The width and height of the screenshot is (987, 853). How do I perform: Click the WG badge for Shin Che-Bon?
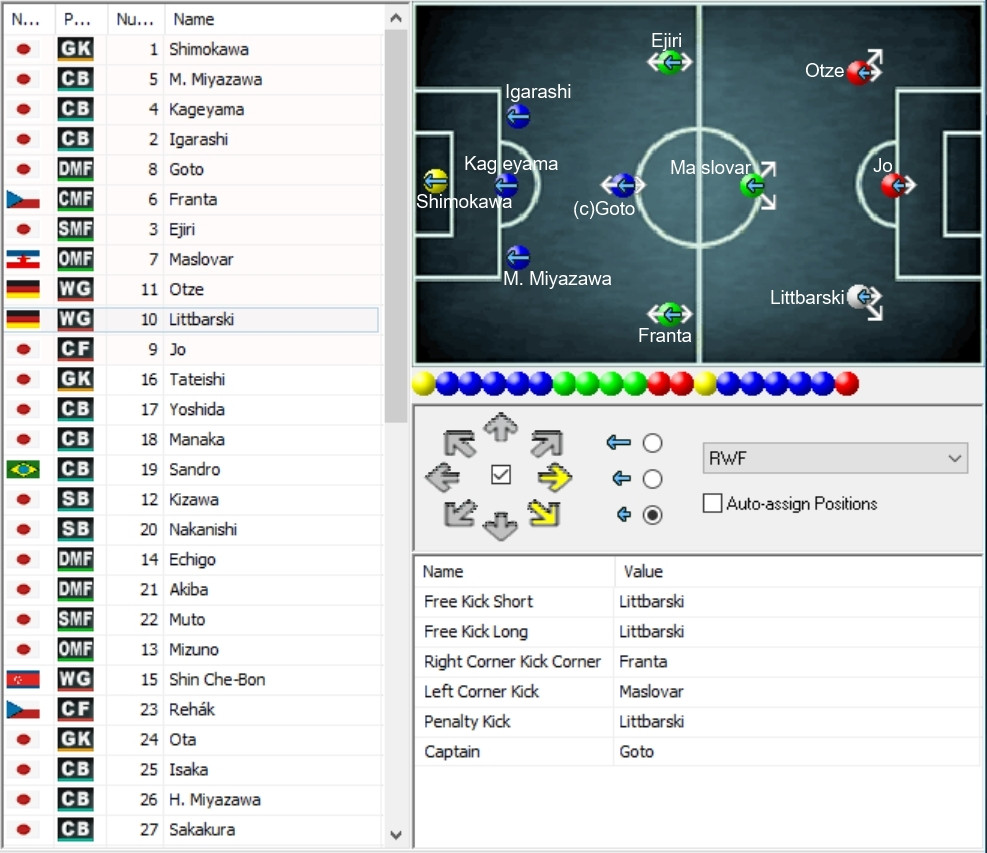[76, 679]
